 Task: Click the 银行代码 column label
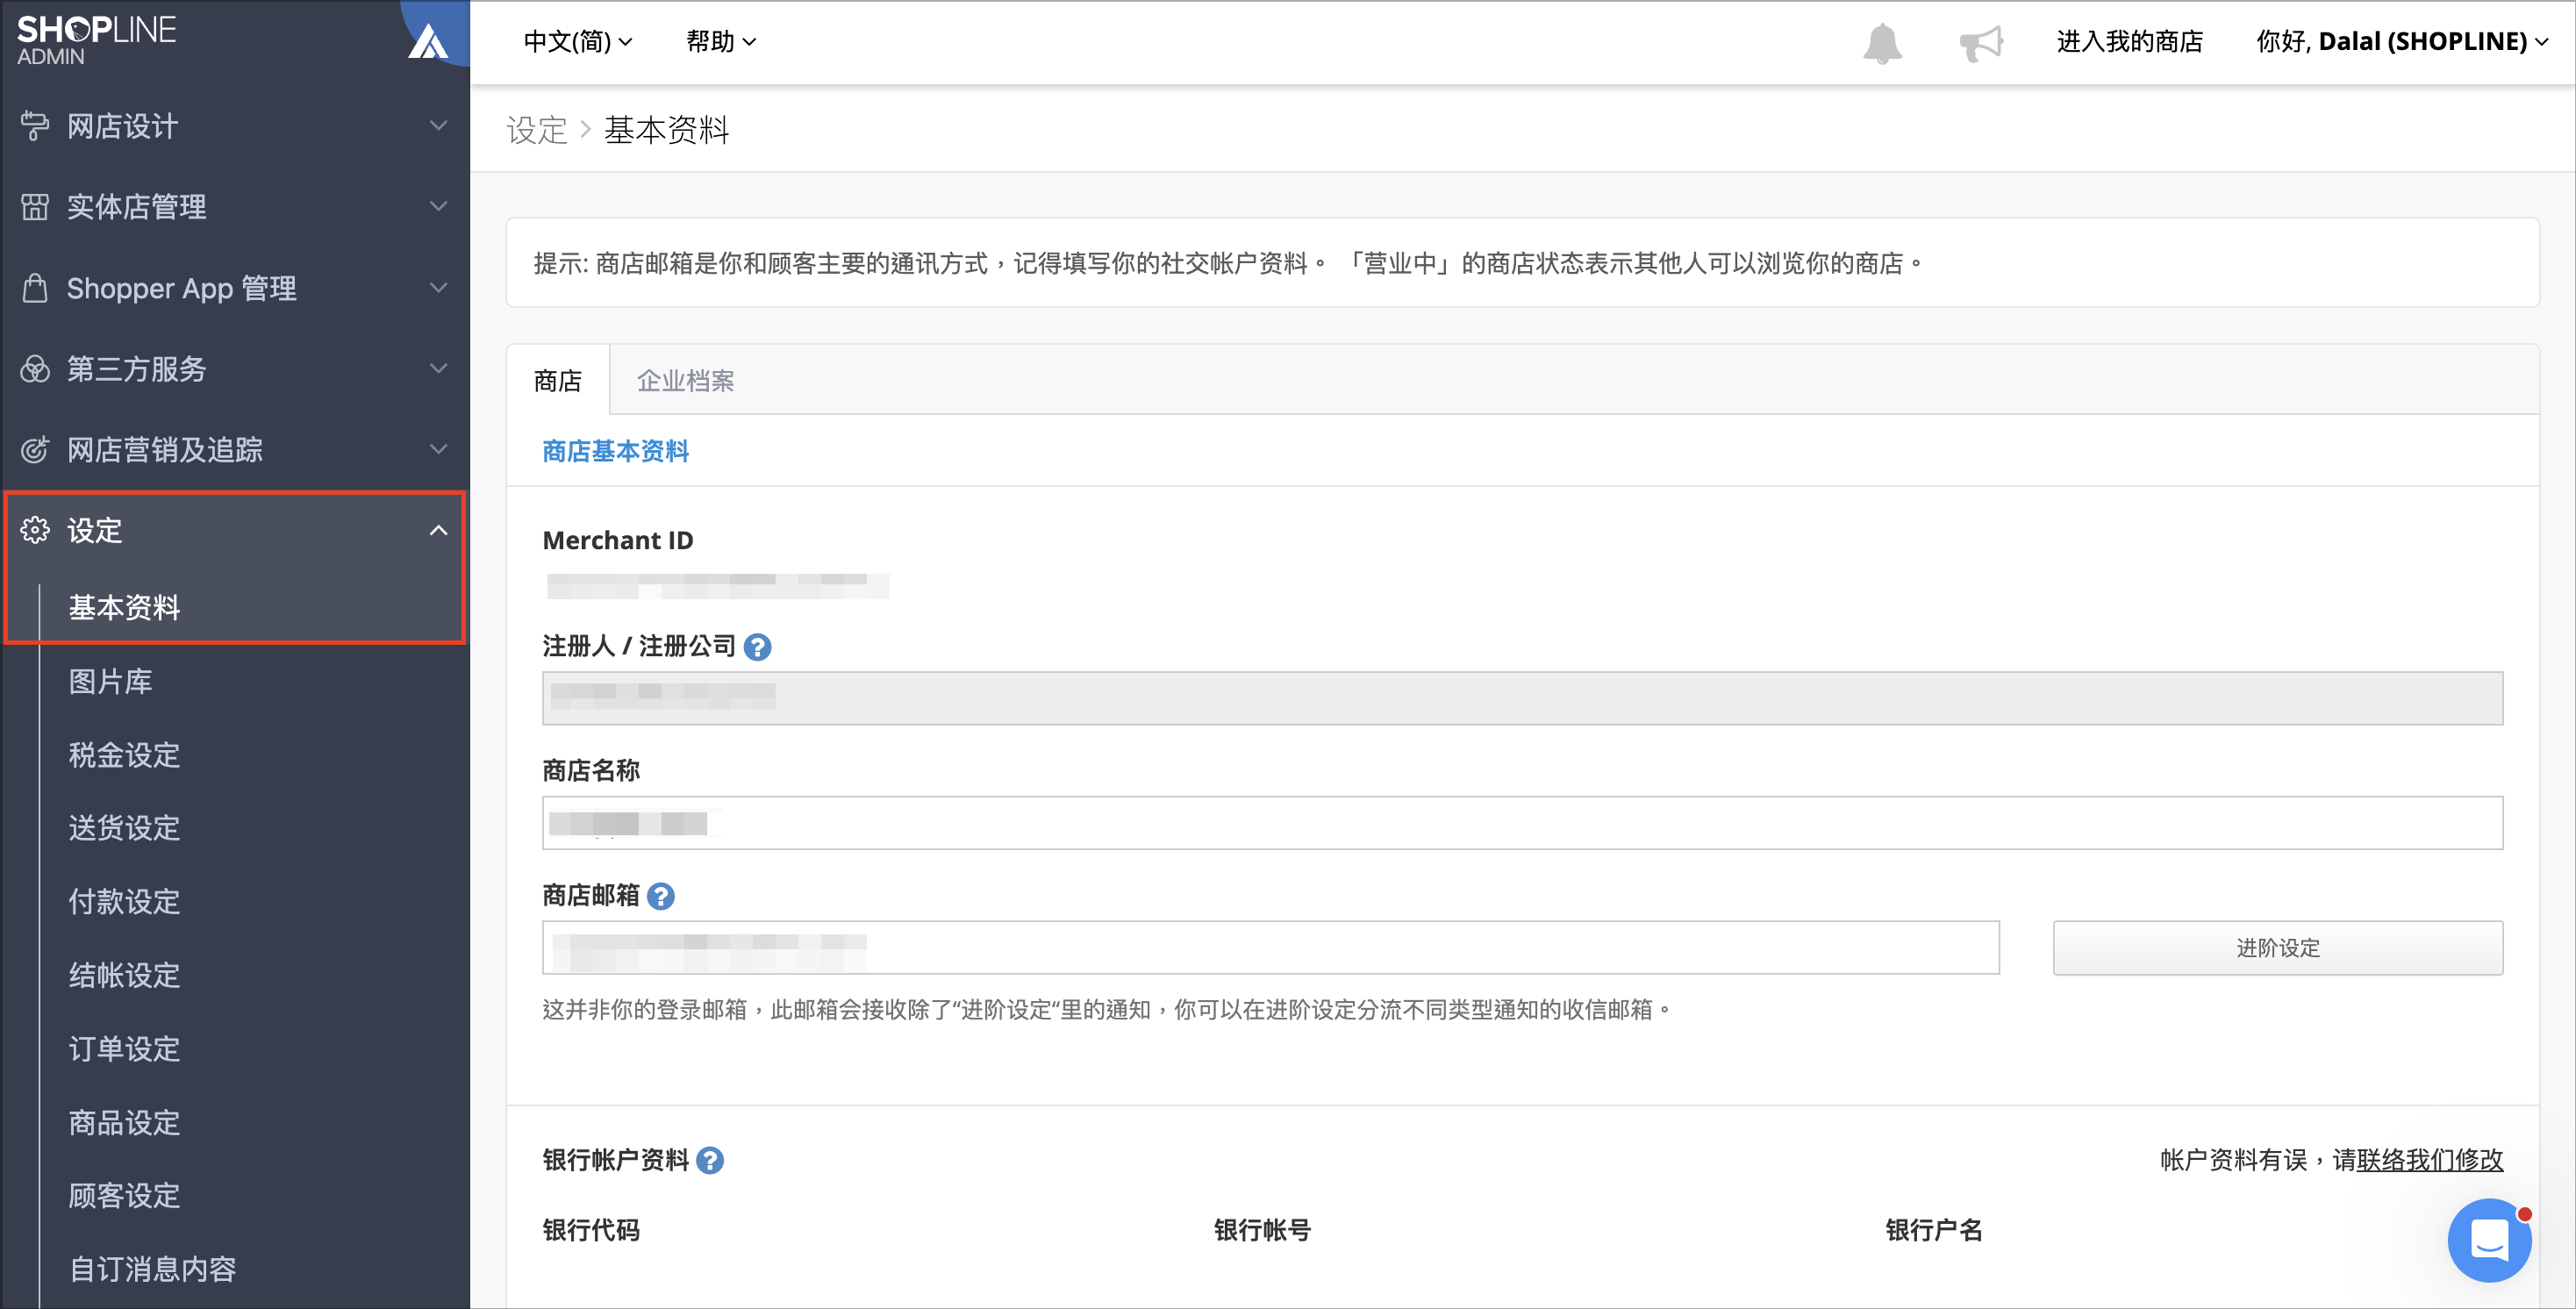[x=591, y=1231]
